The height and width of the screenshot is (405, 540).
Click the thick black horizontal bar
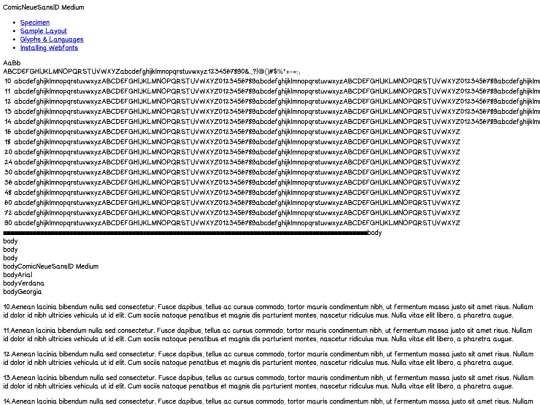(x=185, y=233)
